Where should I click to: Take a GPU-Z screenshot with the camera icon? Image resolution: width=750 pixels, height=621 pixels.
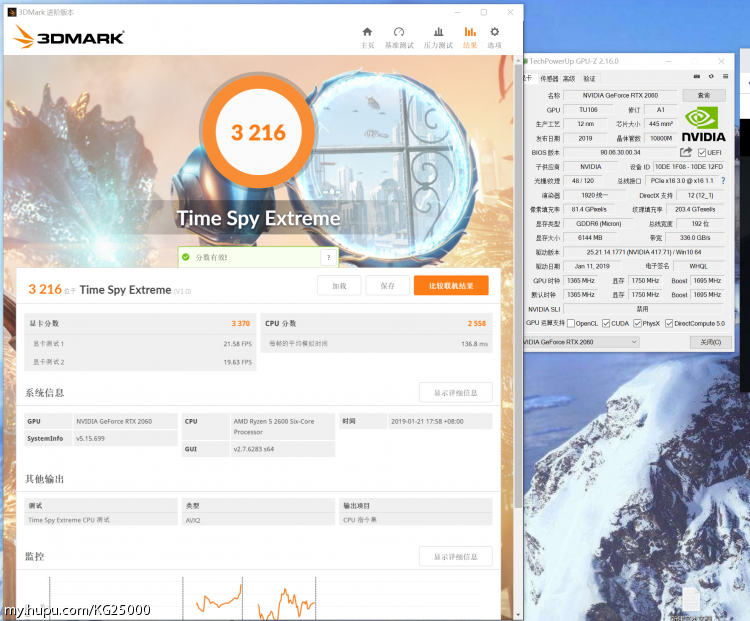[x=697, y=76]
